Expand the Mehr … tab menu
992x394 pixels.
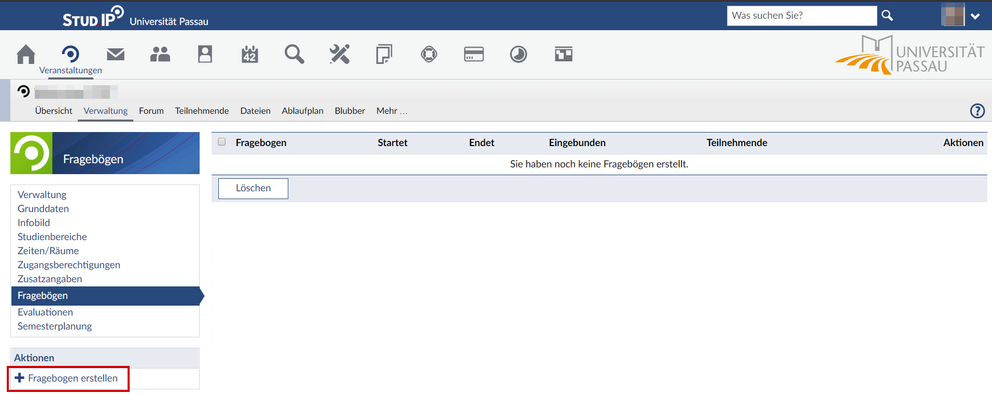392,111
